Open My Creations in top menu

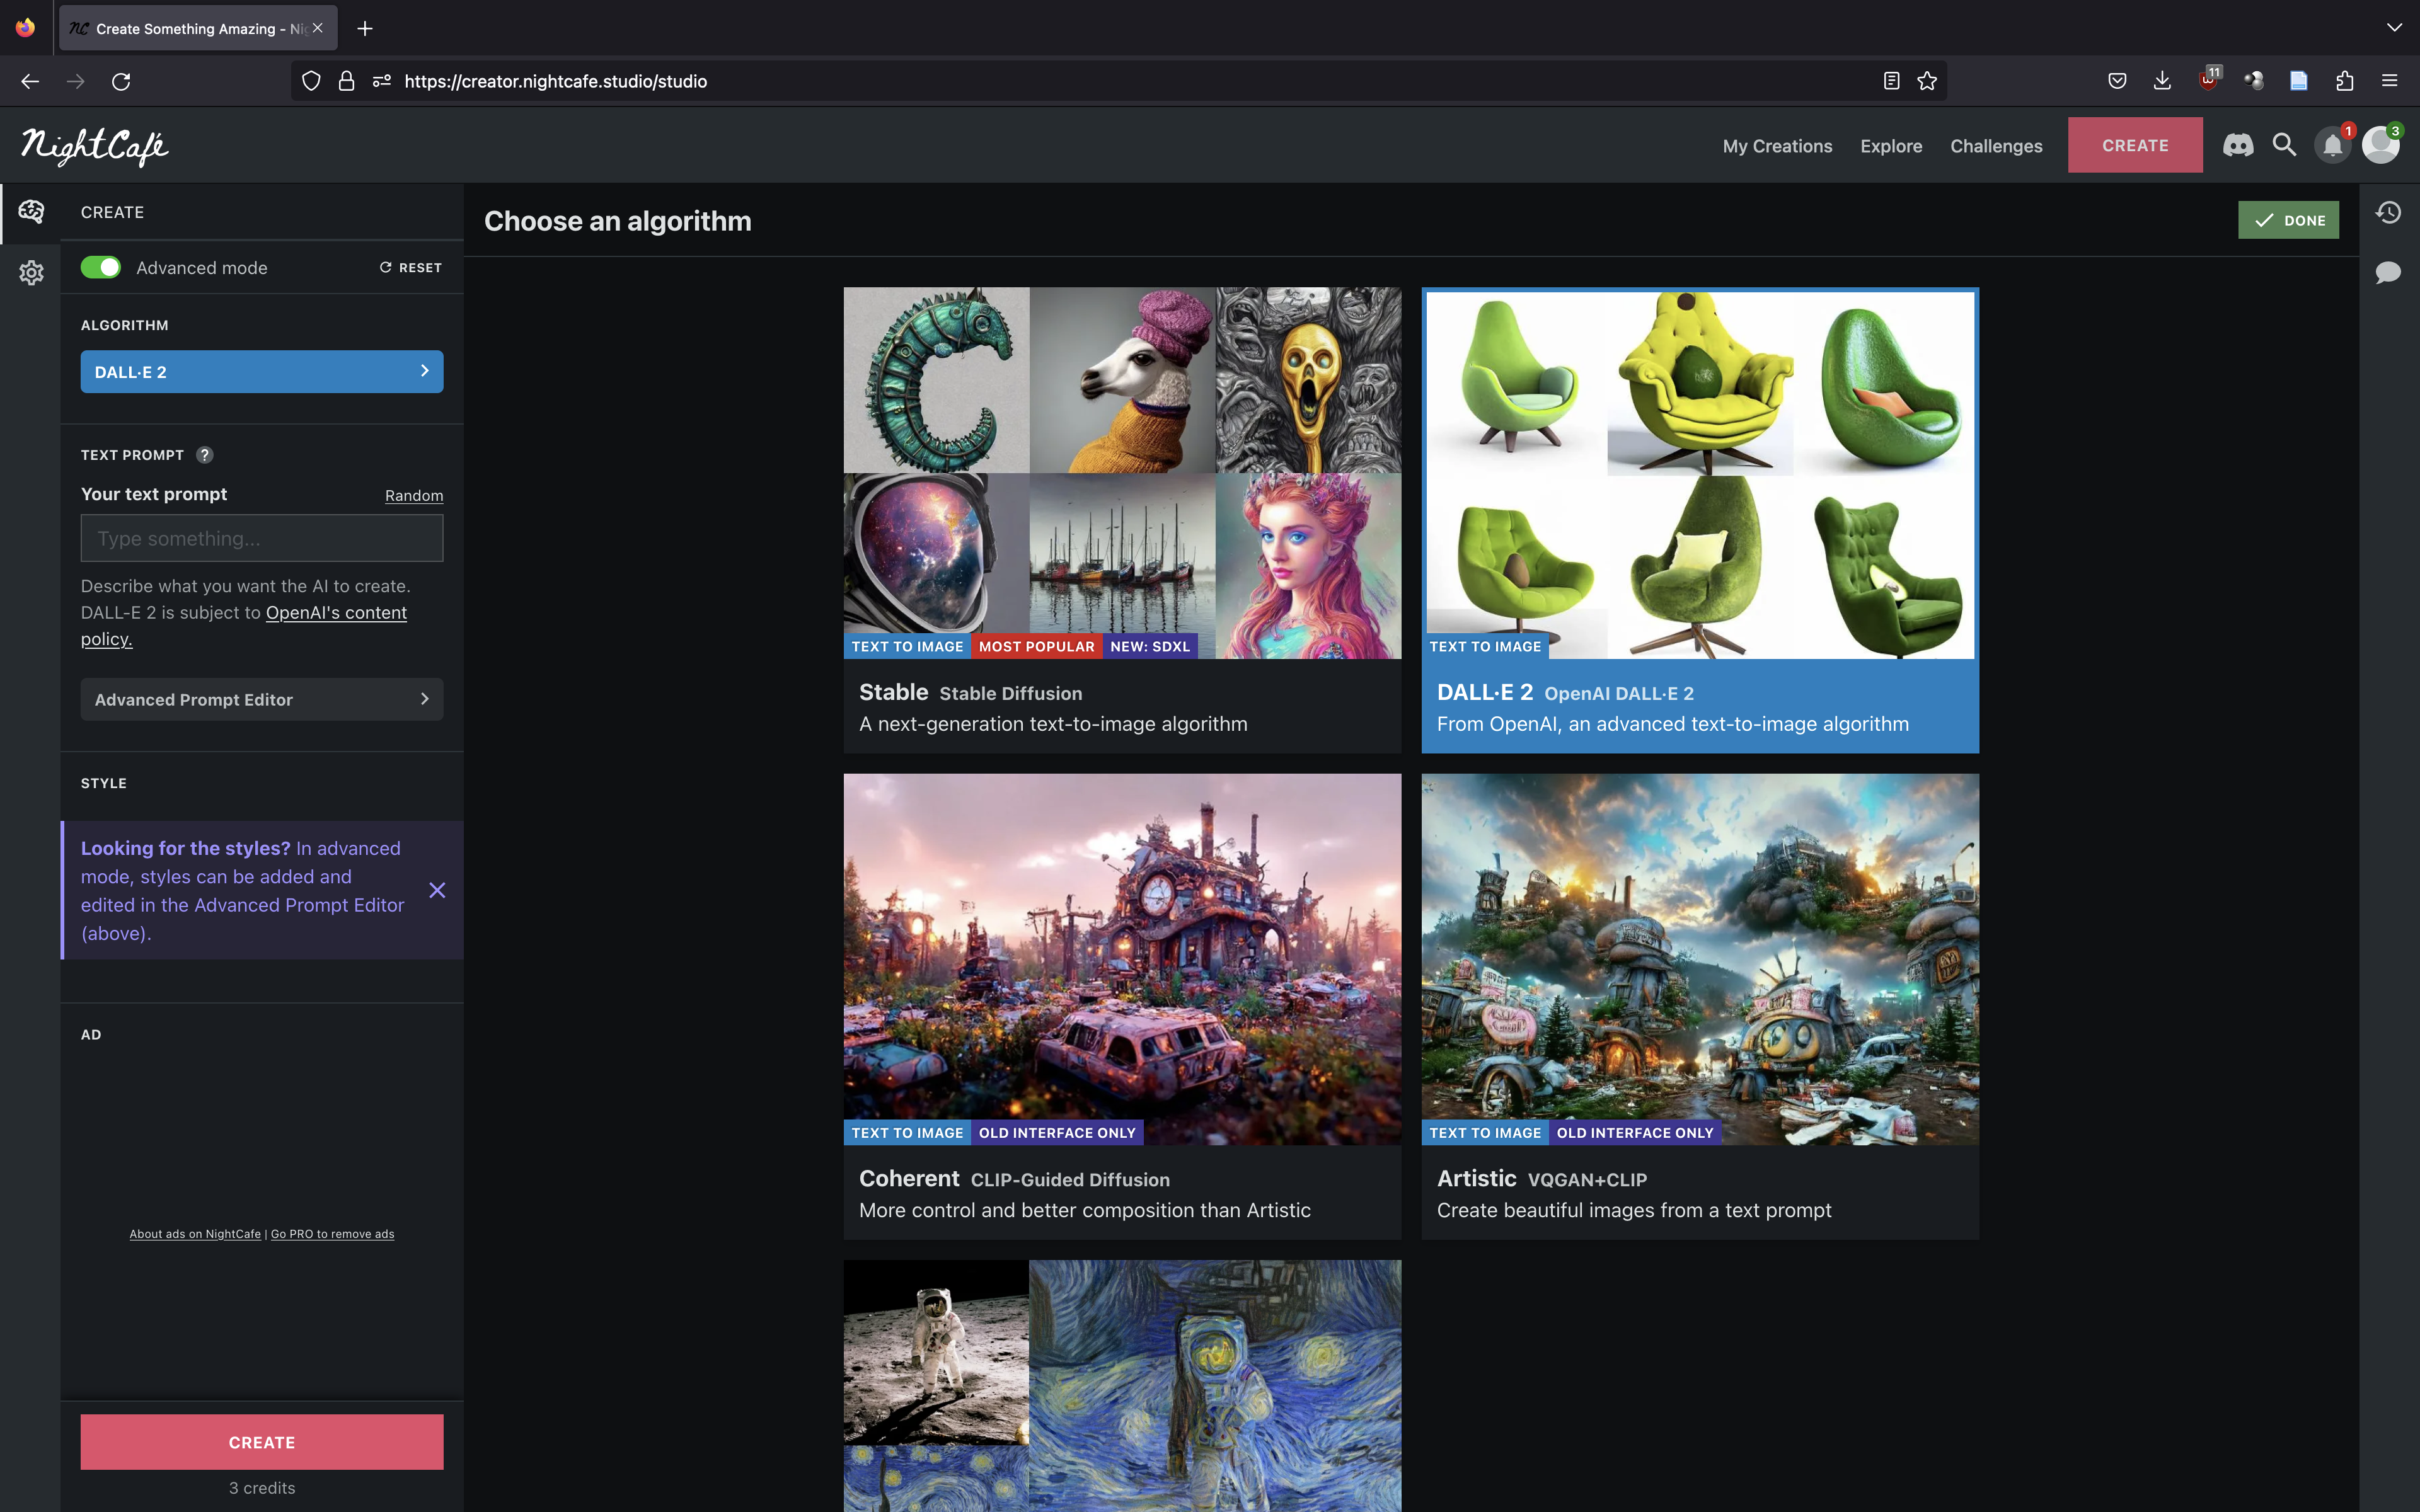[1777, 146]
